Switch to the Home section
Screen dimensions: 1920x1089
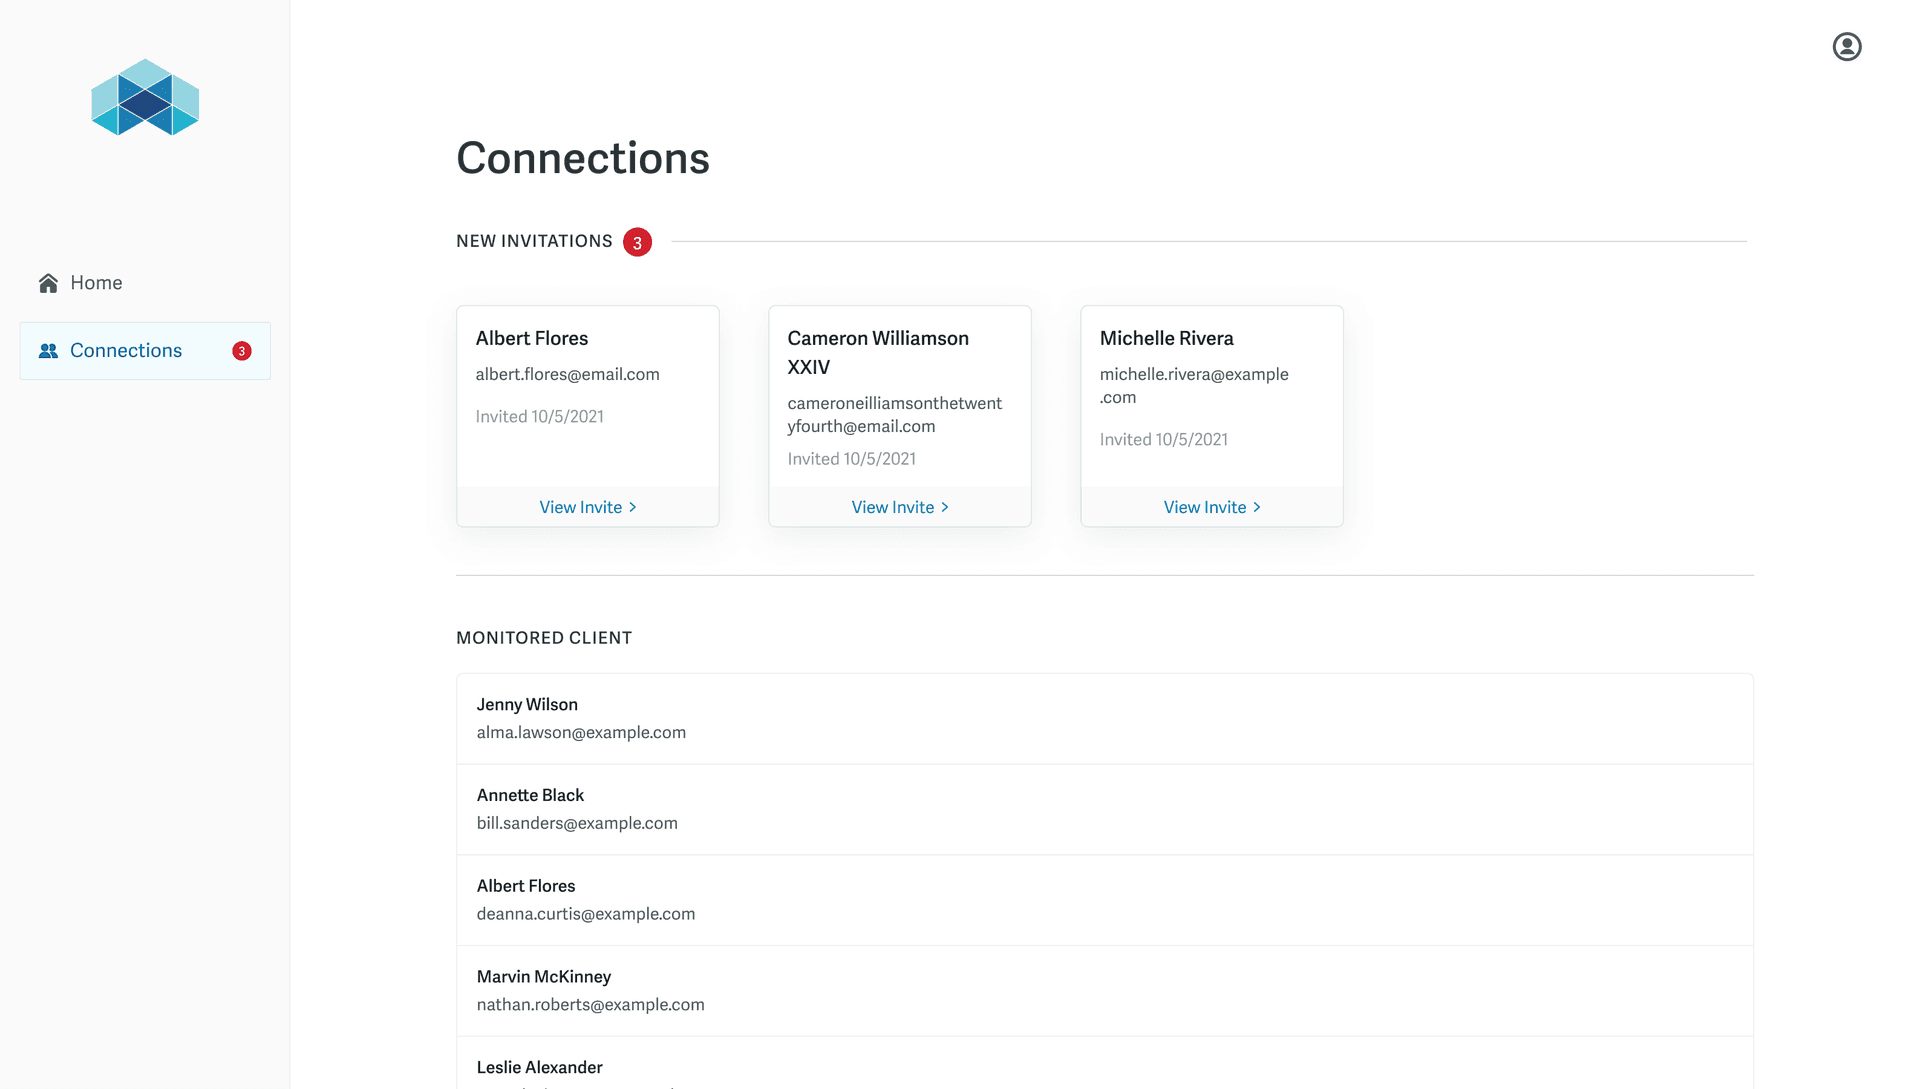click(95, 283)
